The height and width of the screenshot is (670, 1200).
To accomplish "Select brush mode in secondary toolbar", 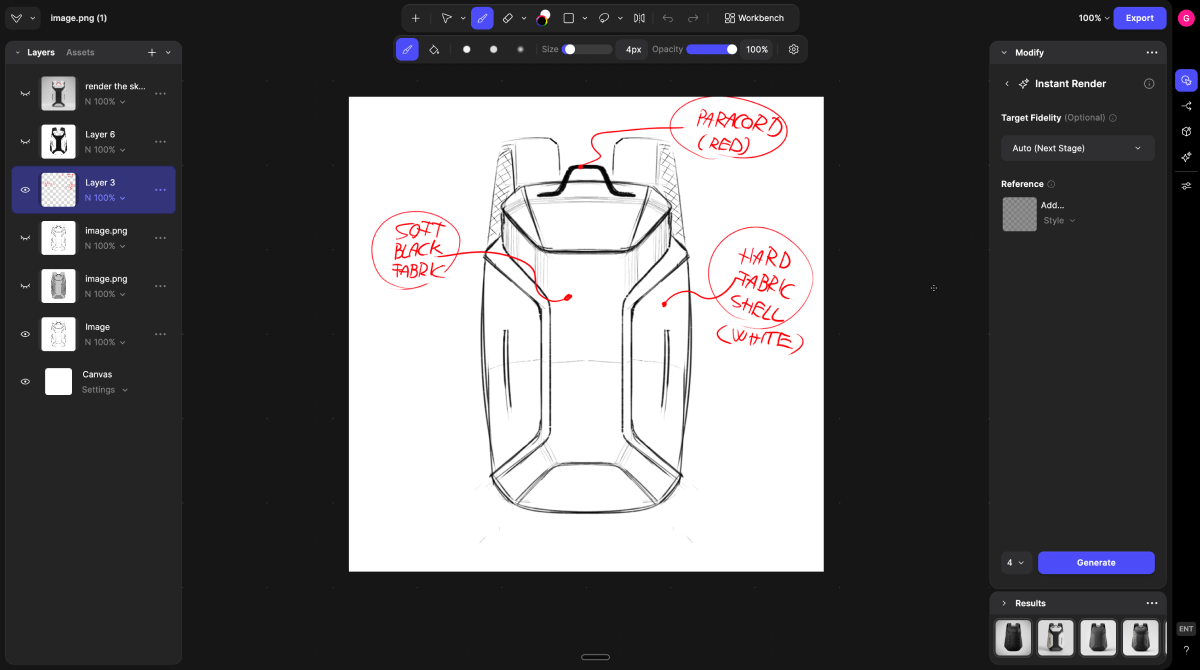I will pyautogui.click(x=407, y=49).
